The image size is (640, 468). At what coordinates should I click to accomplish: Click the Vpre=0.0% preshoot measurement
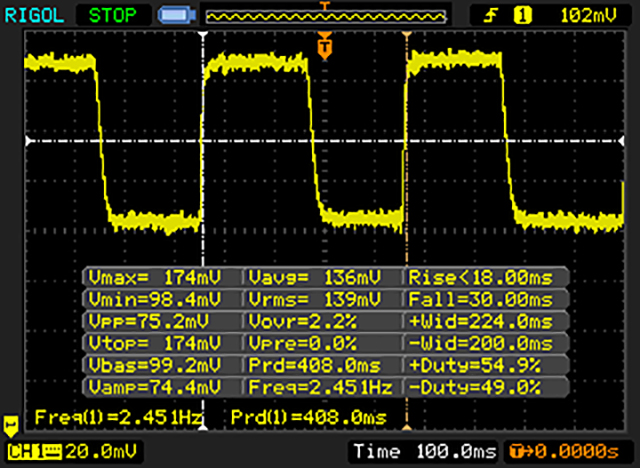(302, 343)
